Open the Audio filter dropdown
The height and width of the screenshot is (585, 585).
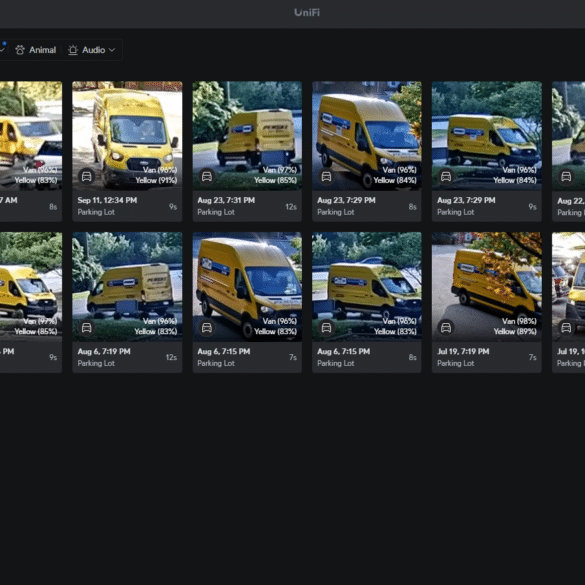[91, 50]
